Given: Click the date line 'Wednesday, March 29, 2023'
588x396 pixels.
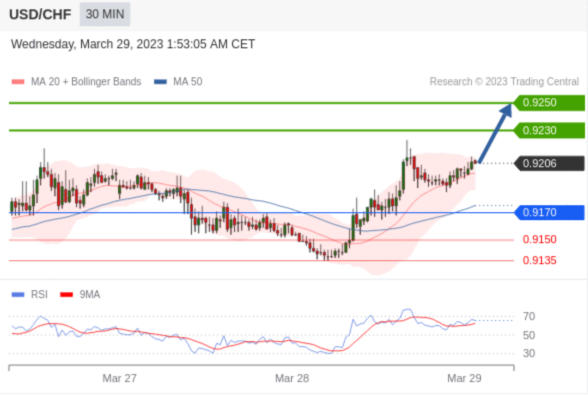Looking at the screenshot, I should (133, 44).
